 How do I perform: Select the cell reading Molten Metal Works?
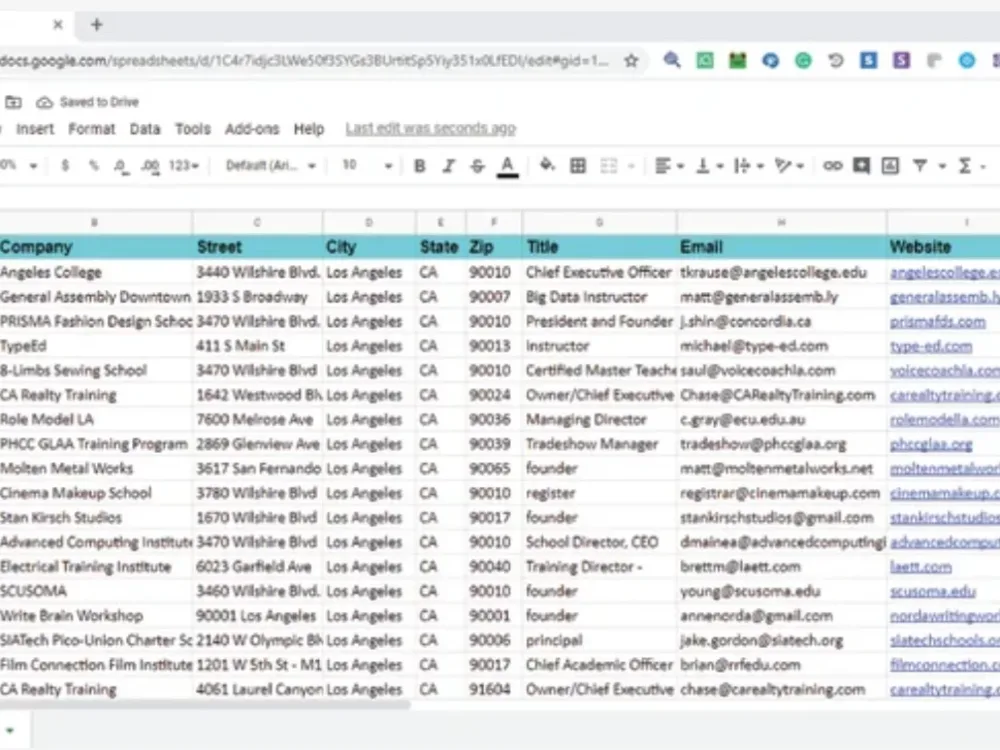(96, 469)
